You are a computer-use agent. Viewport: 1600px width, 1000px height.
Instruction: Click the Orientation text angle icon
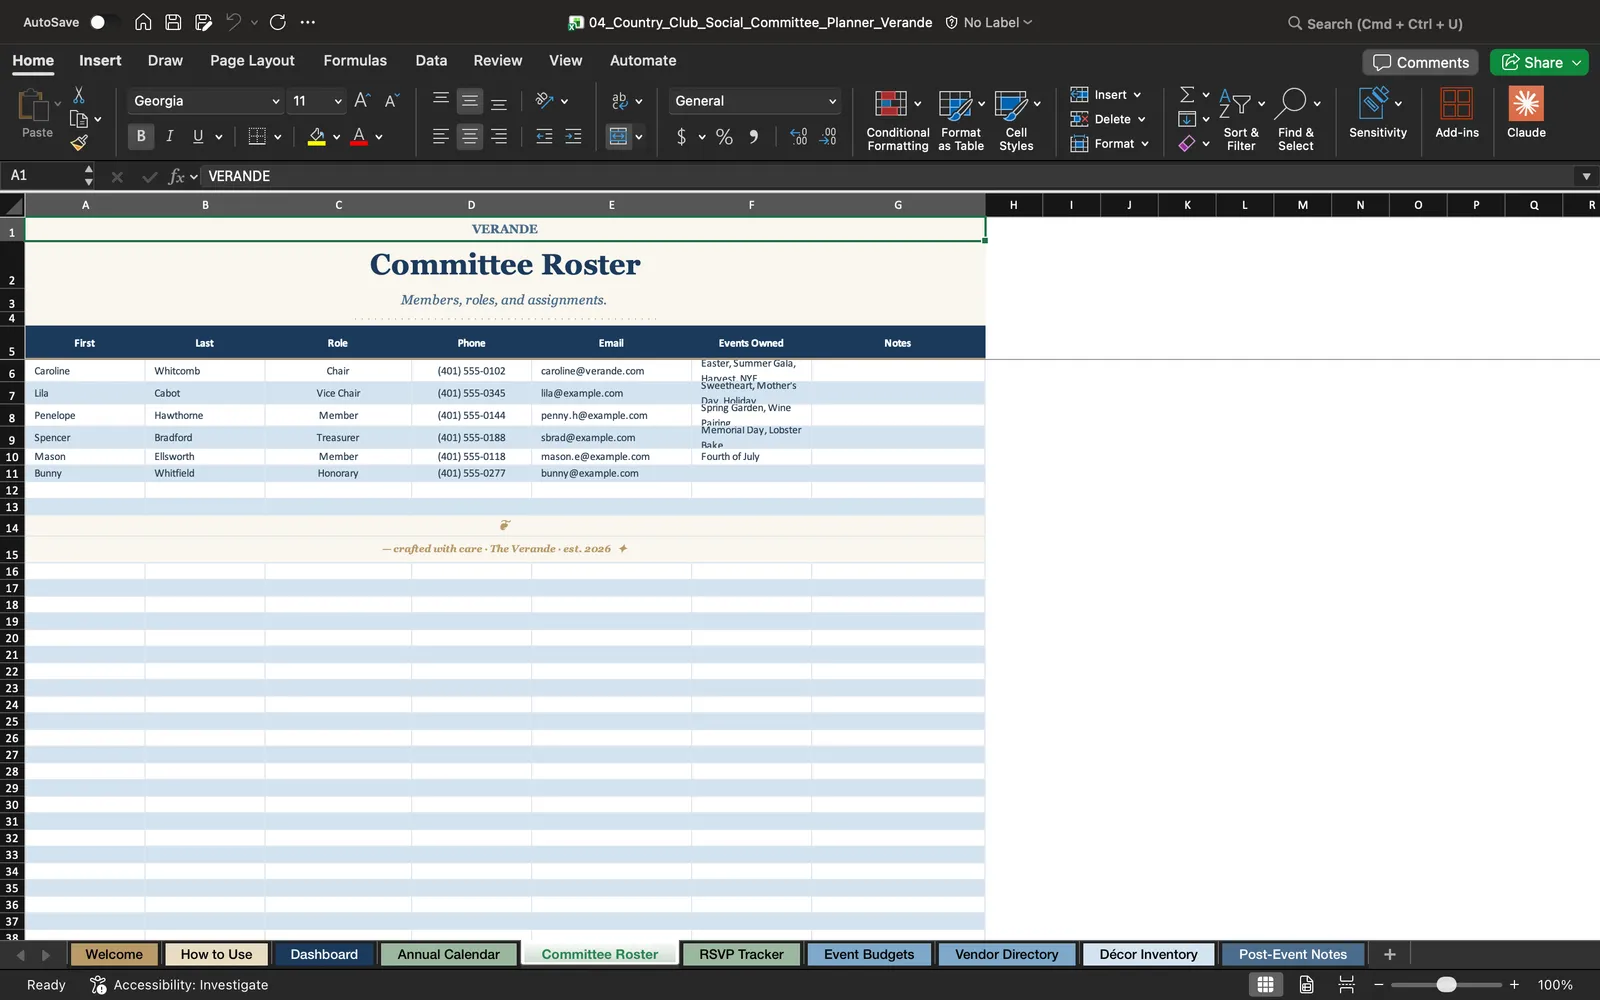[544, 100]
